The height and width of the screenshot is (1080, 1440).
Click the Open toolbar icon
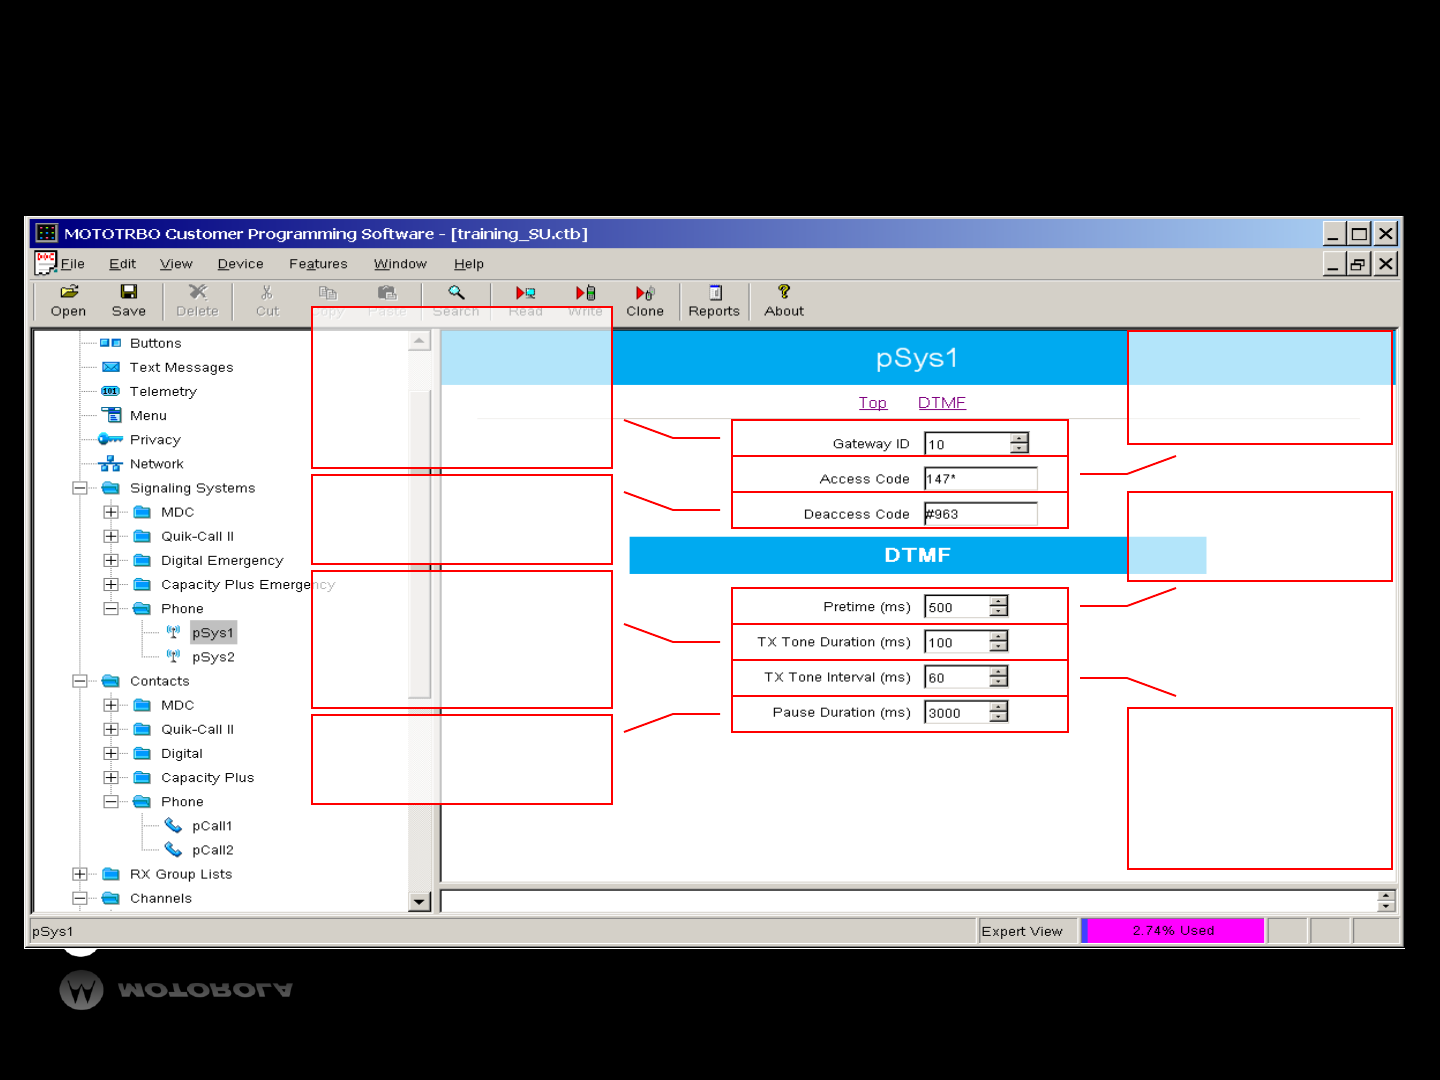tap(69, 301)
